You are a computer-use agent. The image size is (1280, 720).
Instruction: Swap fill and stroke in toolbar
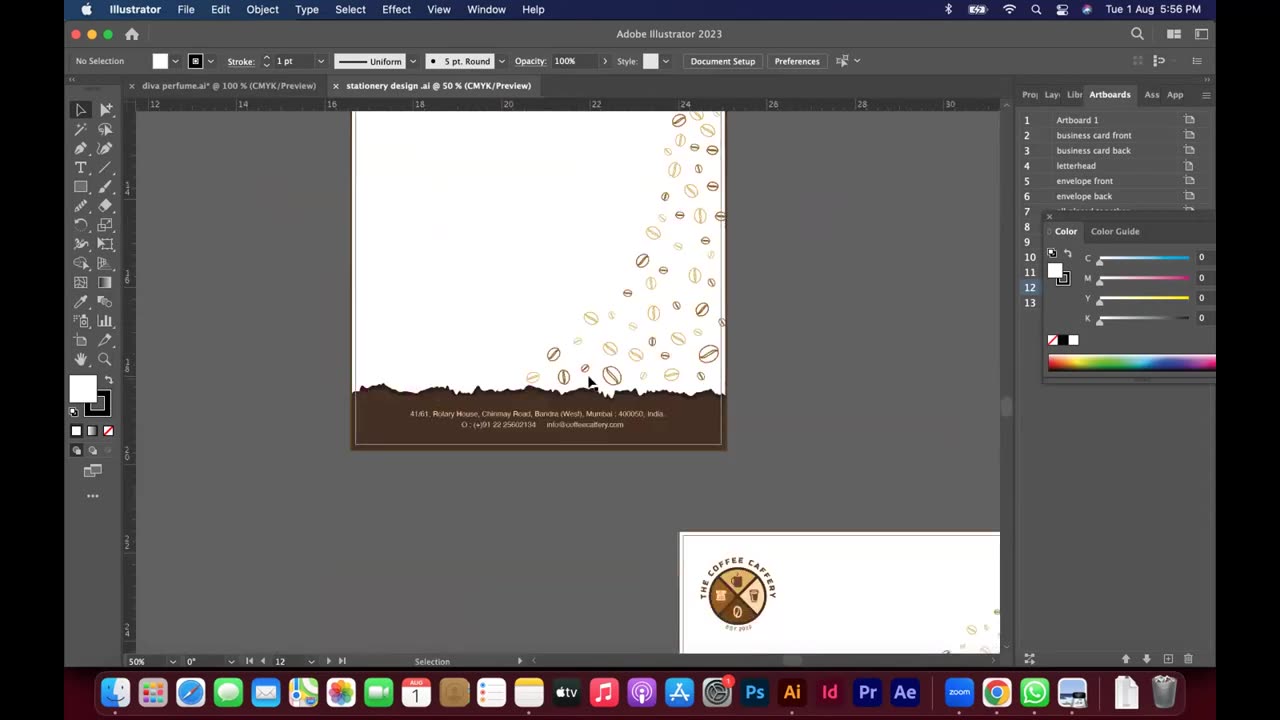pos(109,380)
